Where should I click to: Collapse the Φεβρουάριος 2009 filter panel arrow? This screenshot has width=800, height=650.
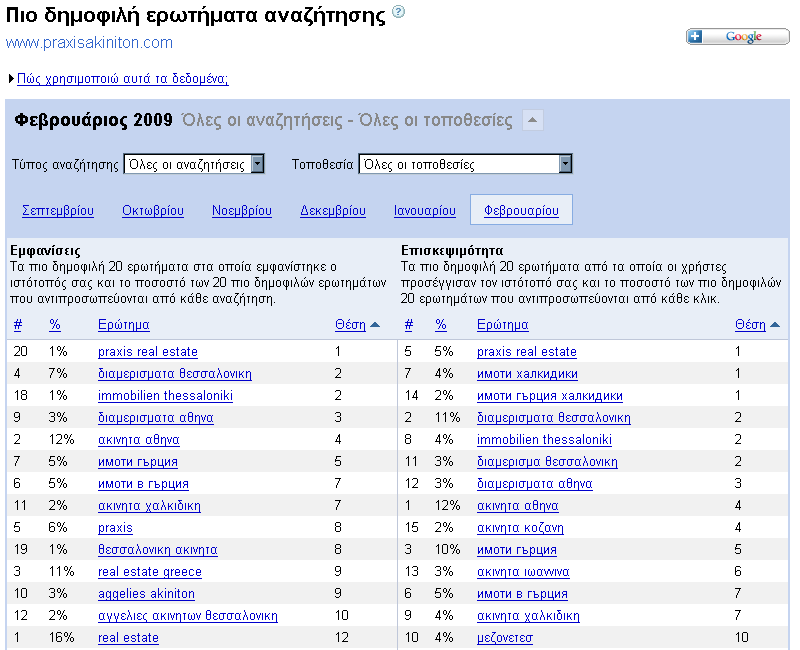coord(533,121)
